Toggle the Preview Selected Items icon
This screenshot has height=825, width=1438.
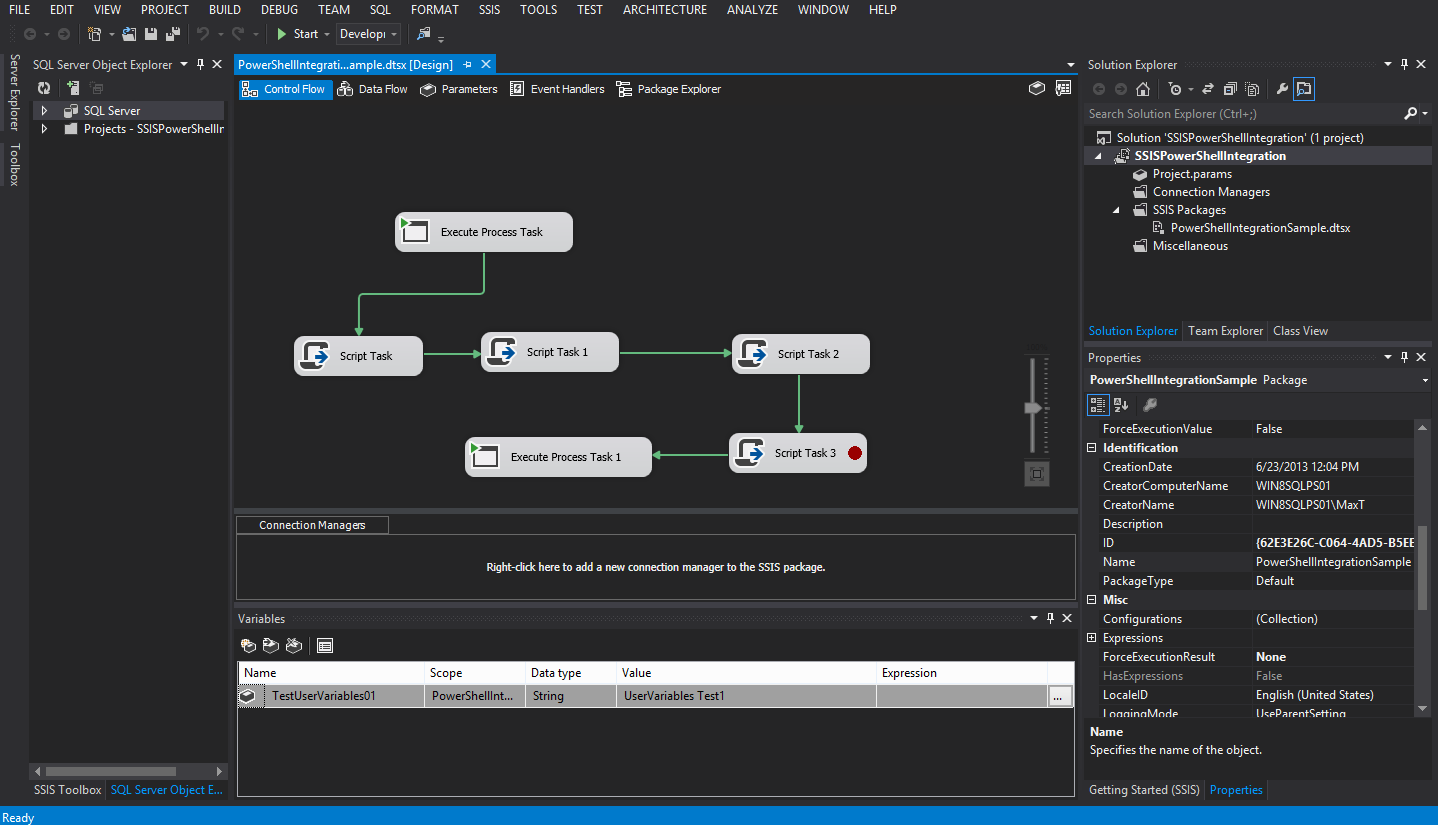pyautogui.click(x=1304, y=89)
